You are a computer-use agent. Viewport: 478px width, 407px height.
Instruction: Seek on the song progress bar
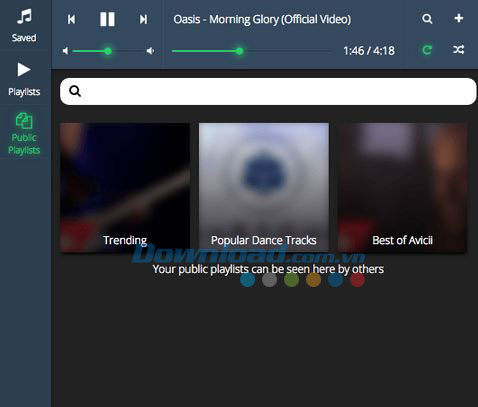click(252, 51)
